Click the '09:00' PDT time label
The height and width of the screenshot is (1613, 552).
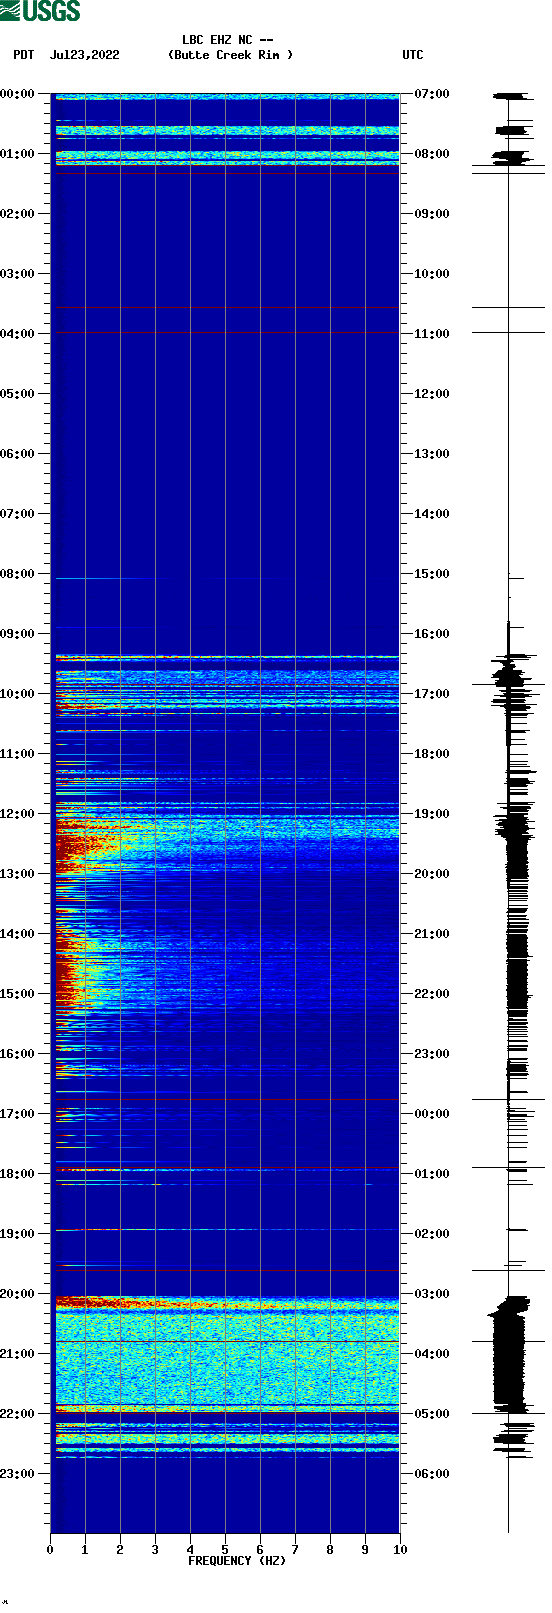click(x=17, y=634)
